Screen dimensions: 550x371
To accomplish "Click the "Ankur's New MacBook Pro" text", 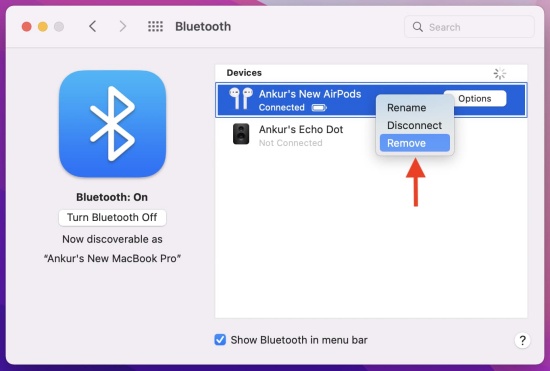I will [112, 258].
